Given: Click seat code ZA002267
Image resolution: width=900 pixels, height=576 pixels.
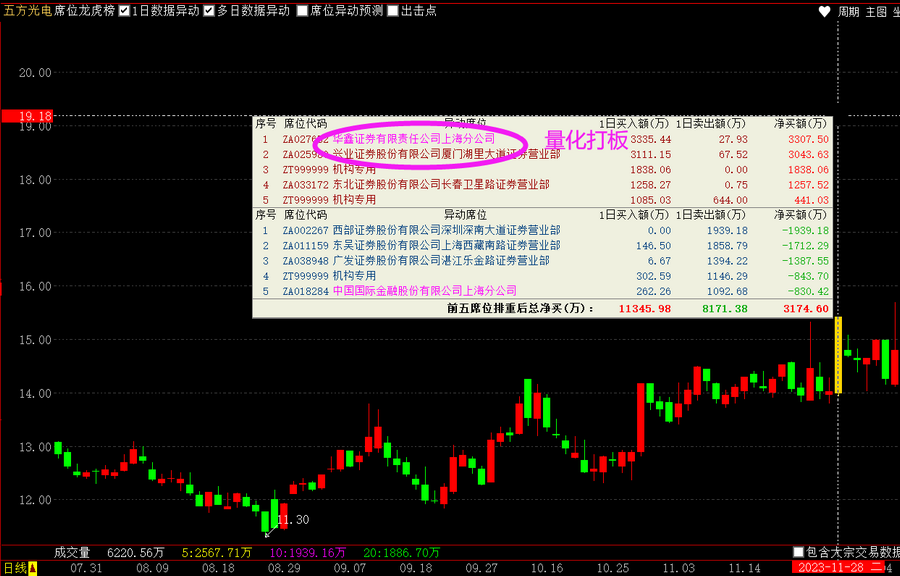Looking at the screenshot, I should pyautogui.click(x=305, y=230).
